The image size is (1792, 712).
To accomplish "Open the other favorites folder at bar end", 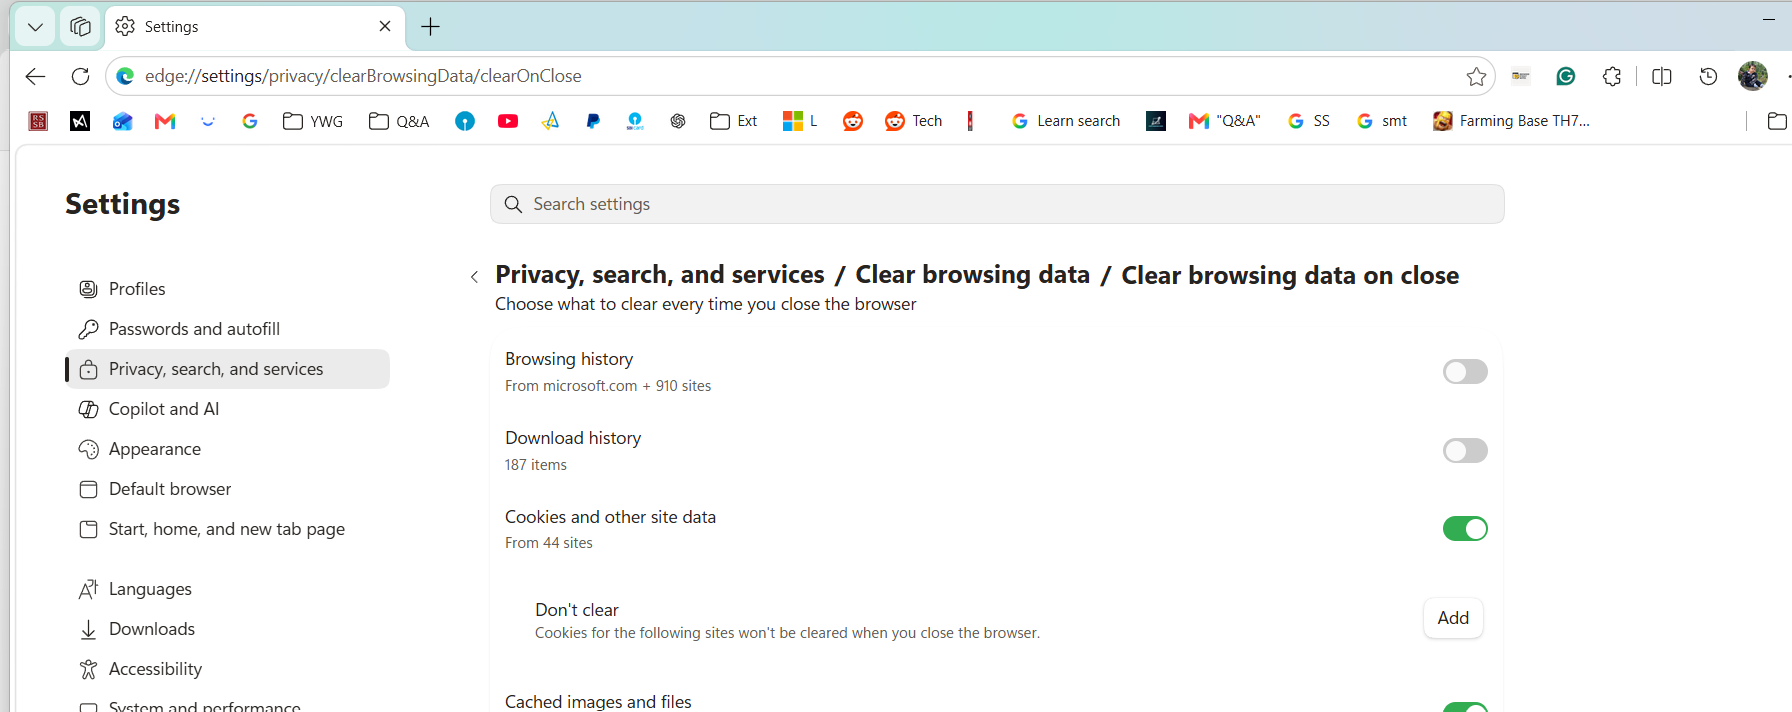I will [1777, 121].
